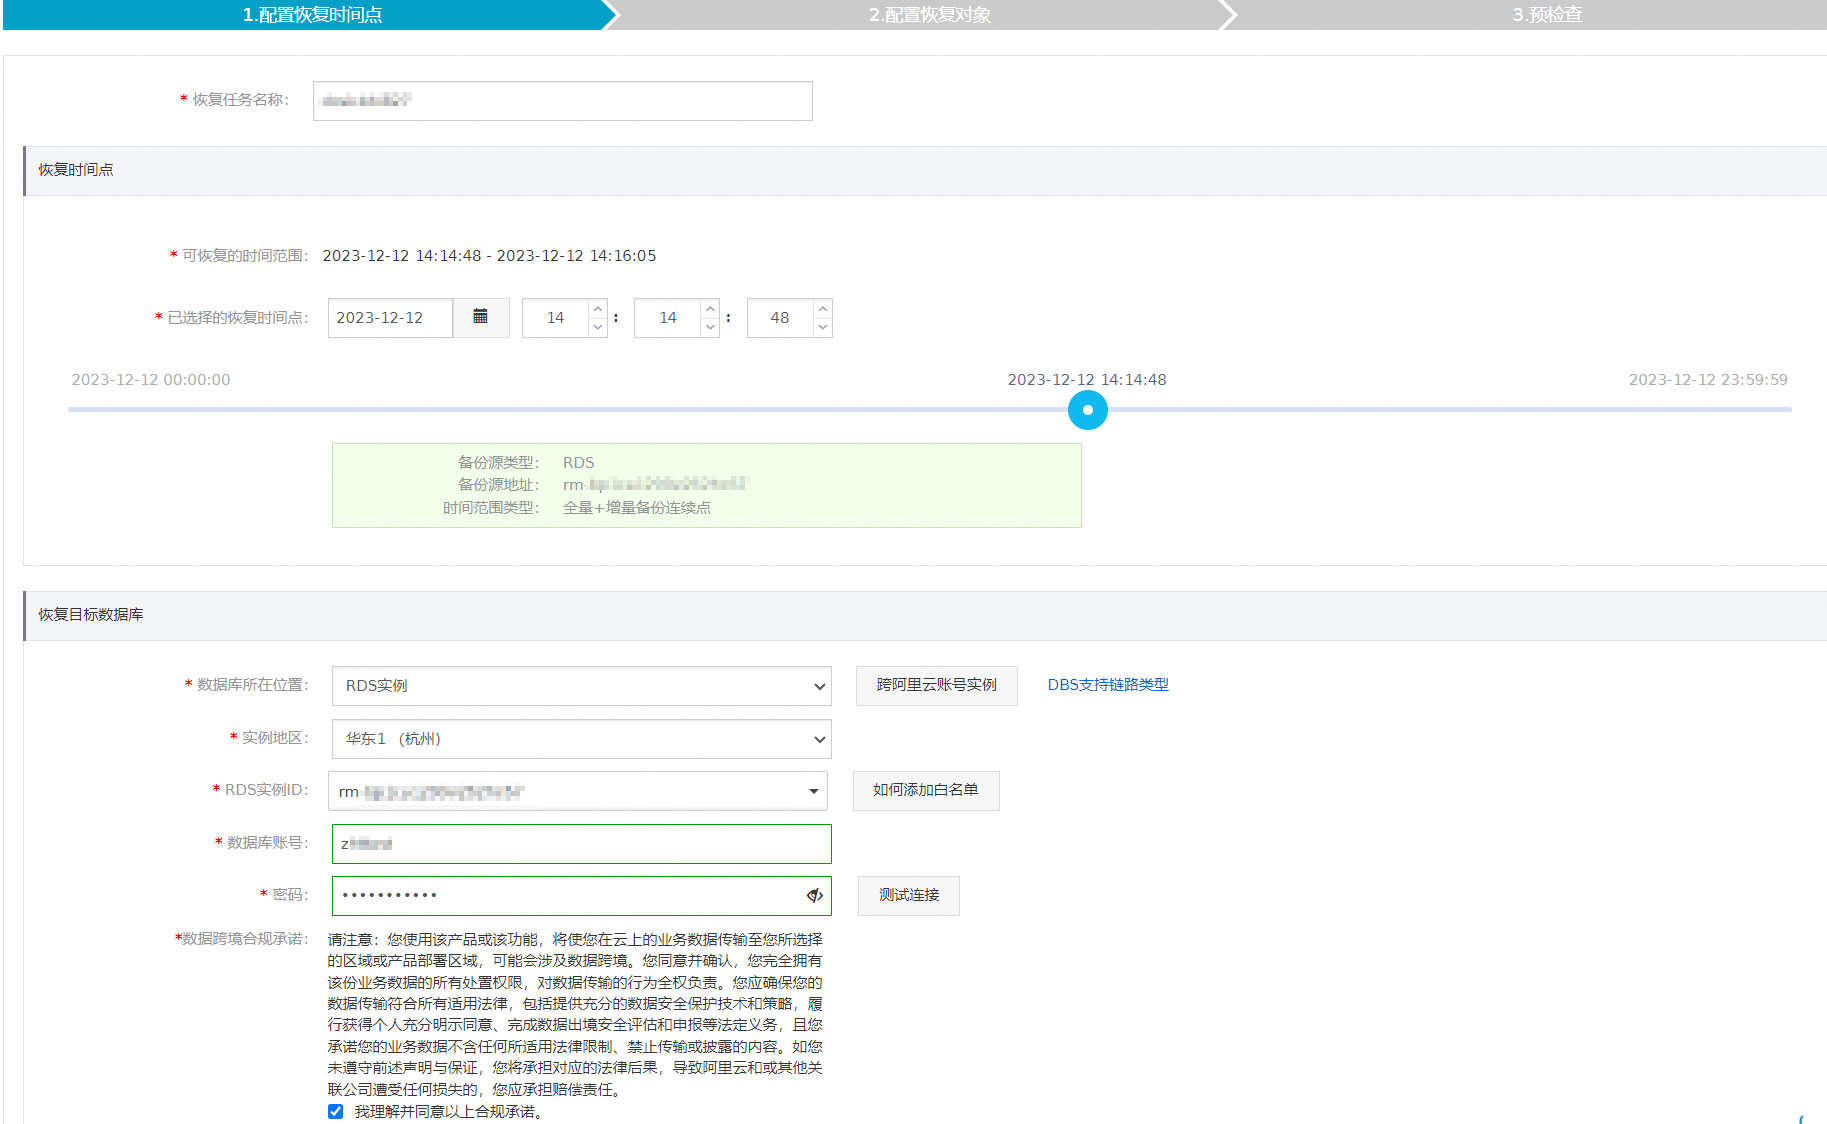1827x1124 pixels.
Task: Go to step 2.配置恢复对象
Action: coord(928,14)
